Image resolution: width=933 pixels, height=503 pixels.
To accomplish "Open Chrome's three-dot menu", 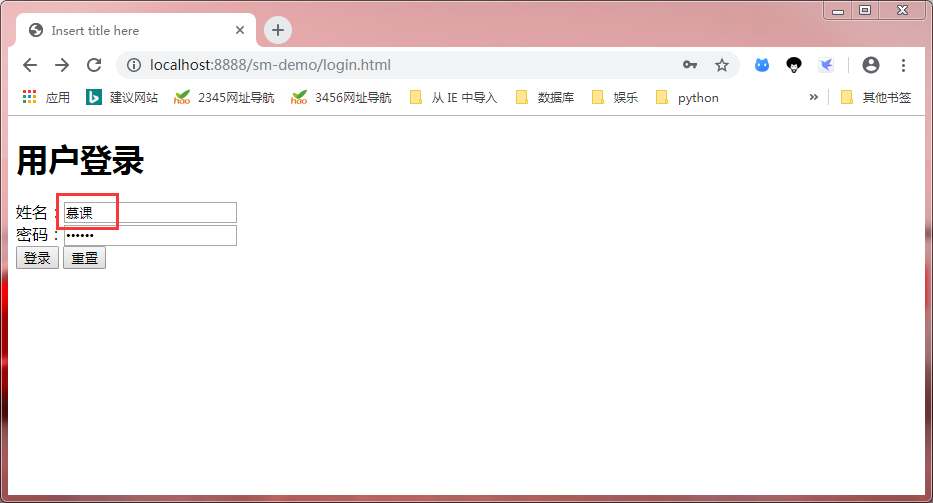I will point(903,65).
